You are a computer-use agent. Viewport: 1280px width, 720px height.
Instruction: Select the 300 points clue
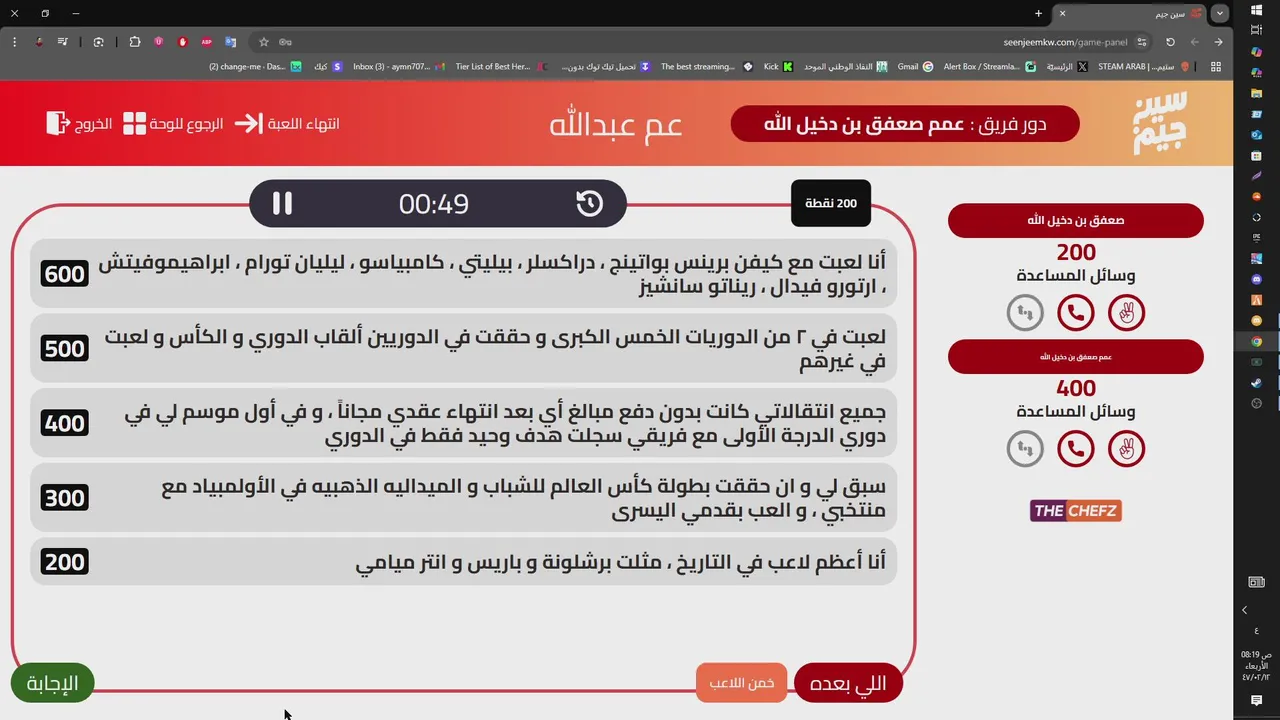[x=464, y=498]
